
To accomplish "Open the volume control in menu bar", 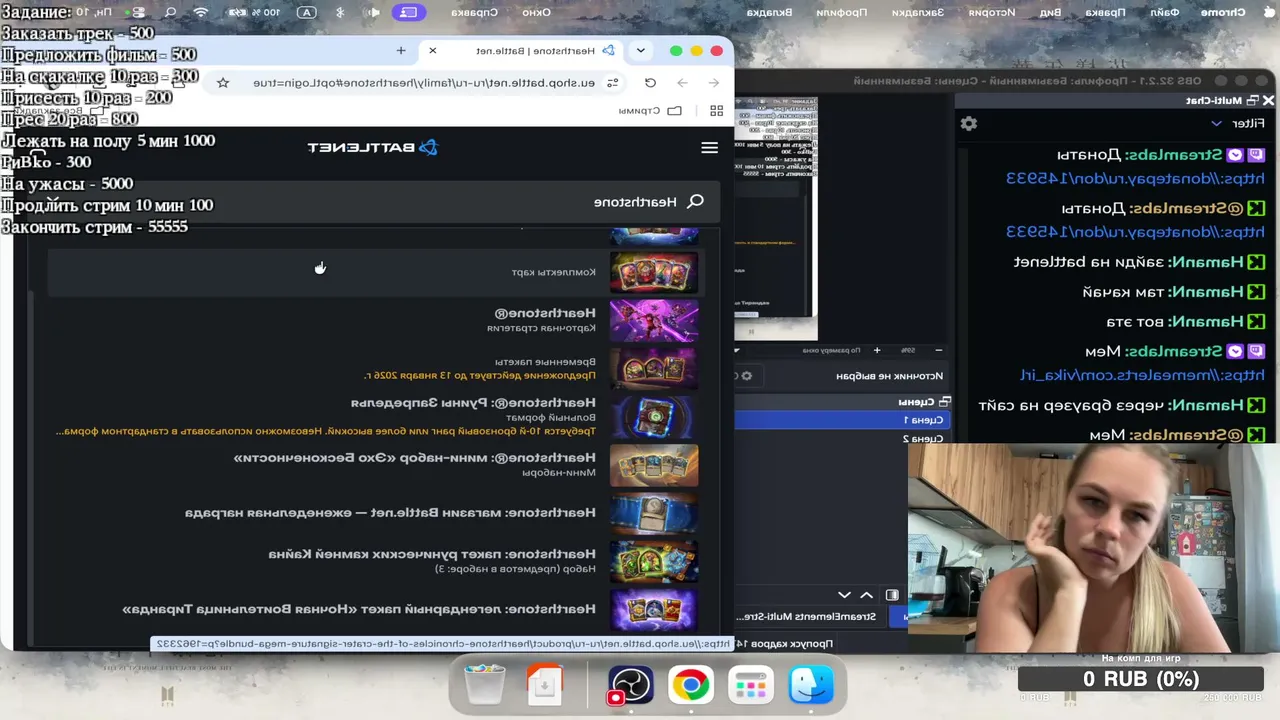I will [x=373, y=12].
